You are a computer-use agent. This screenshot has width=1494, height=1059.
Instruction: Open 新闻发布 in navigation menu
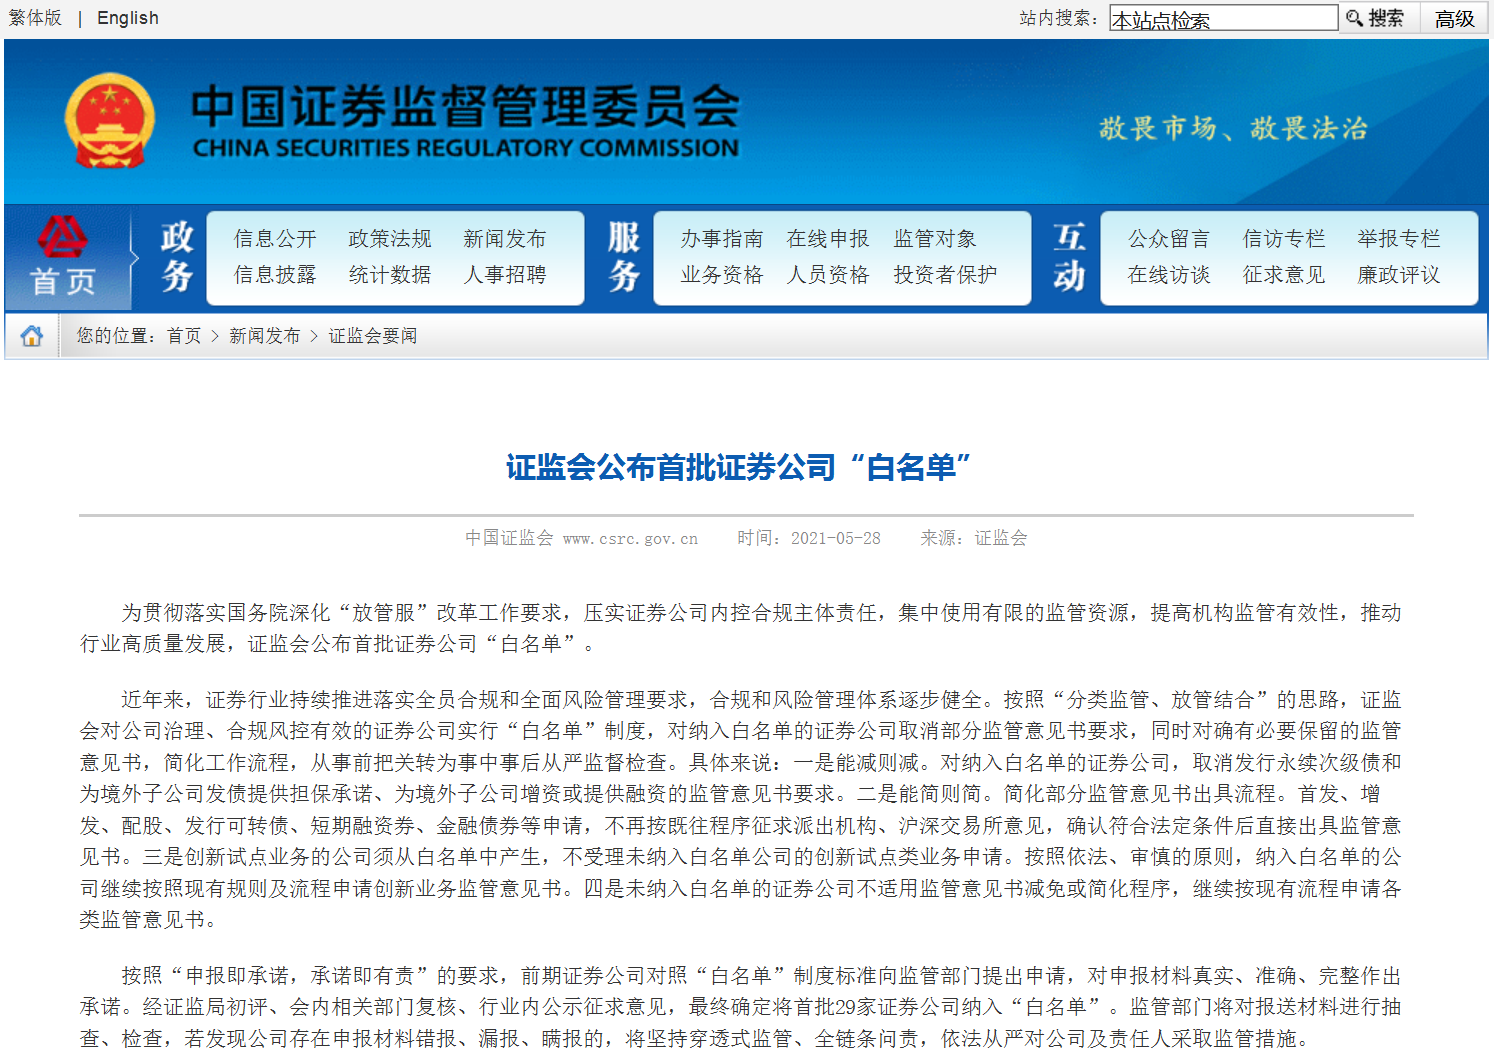pos(505,239)
